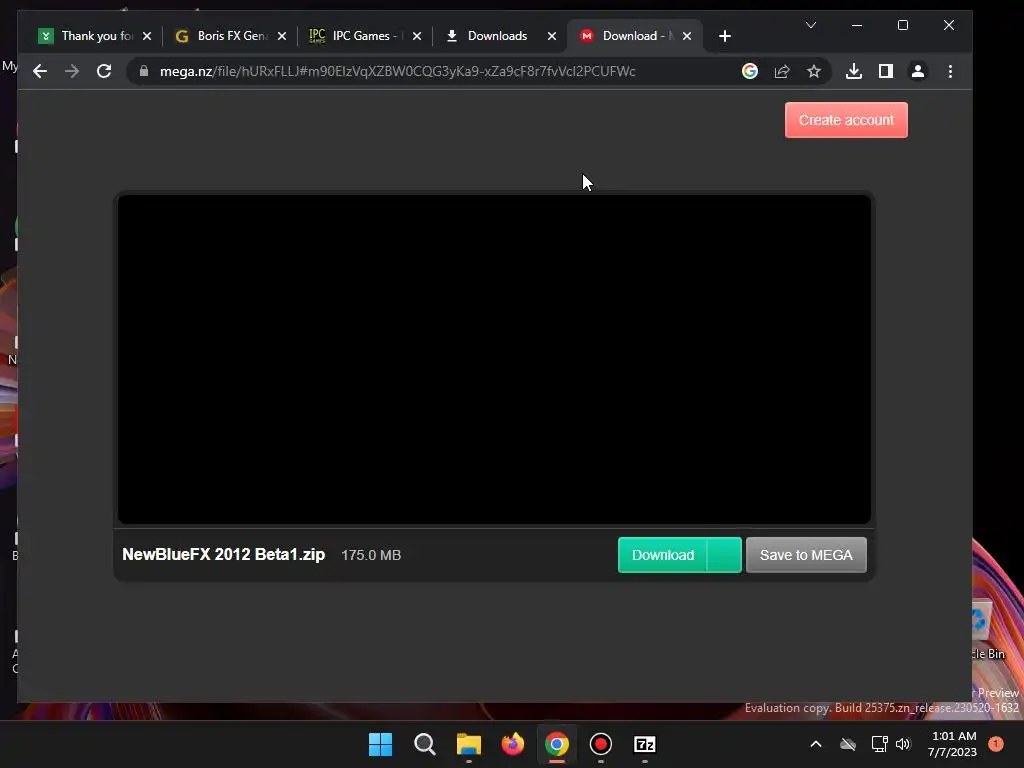This screenshot has width=1024, height=768.
Task: Launch Firefox from taskbar
Action: click(x=513, y=744)
